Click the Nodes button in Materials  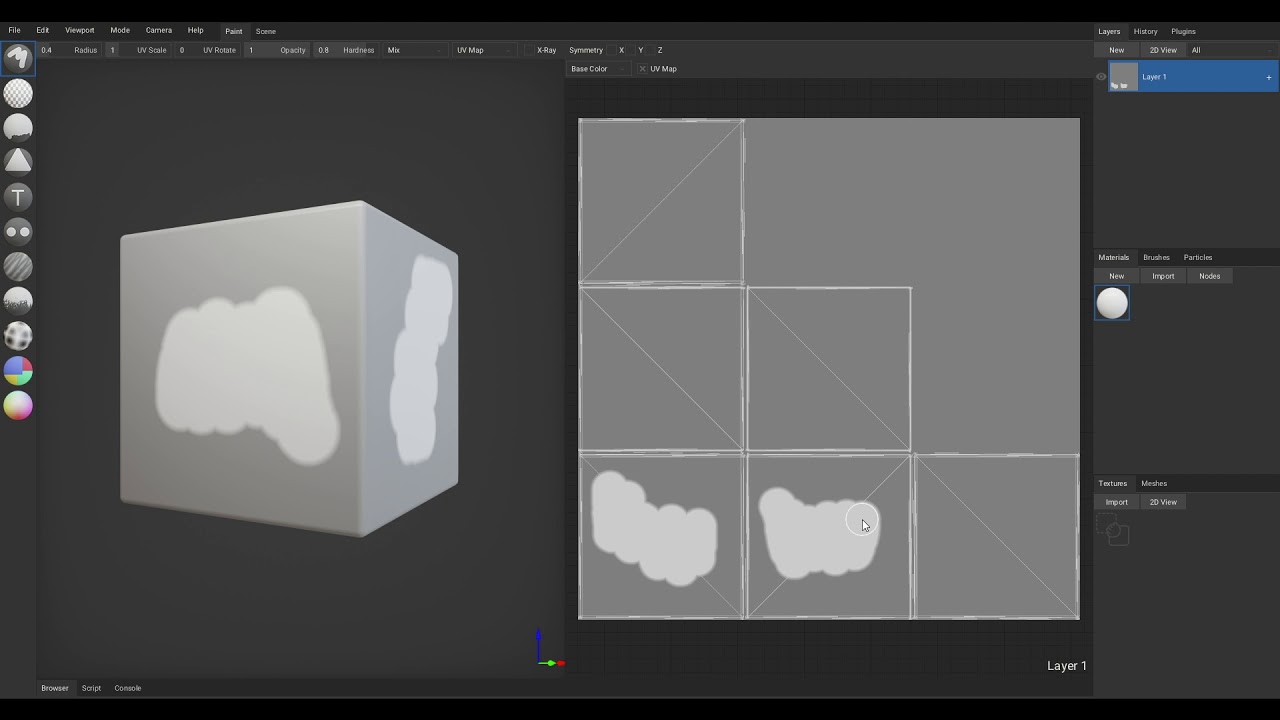point(1209,276)
